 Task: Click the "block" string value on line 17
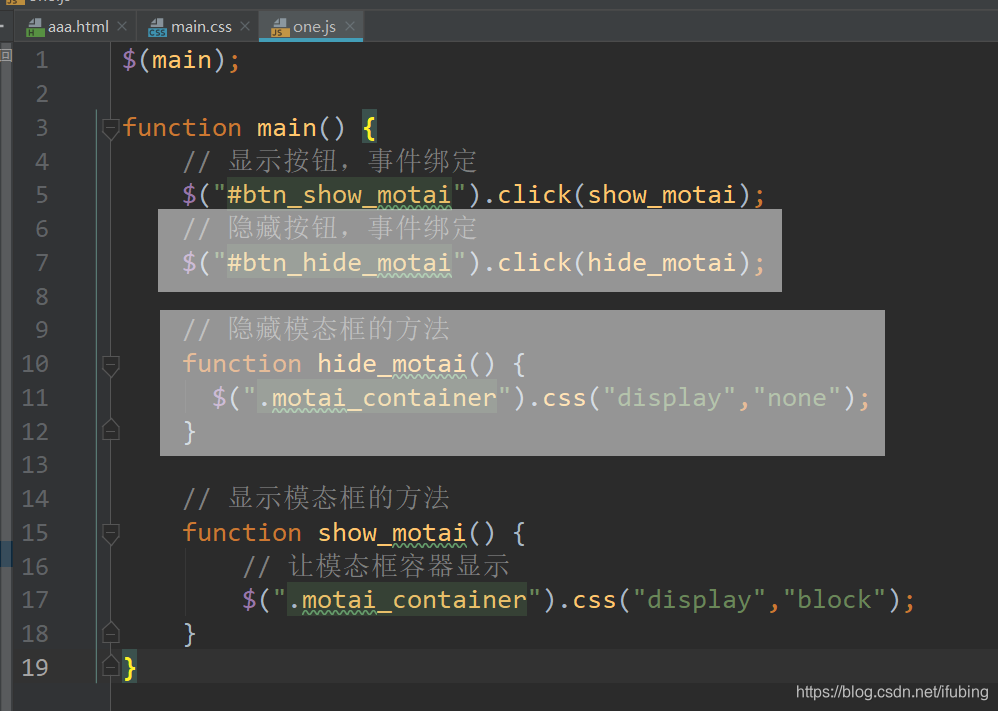point(834,600)
